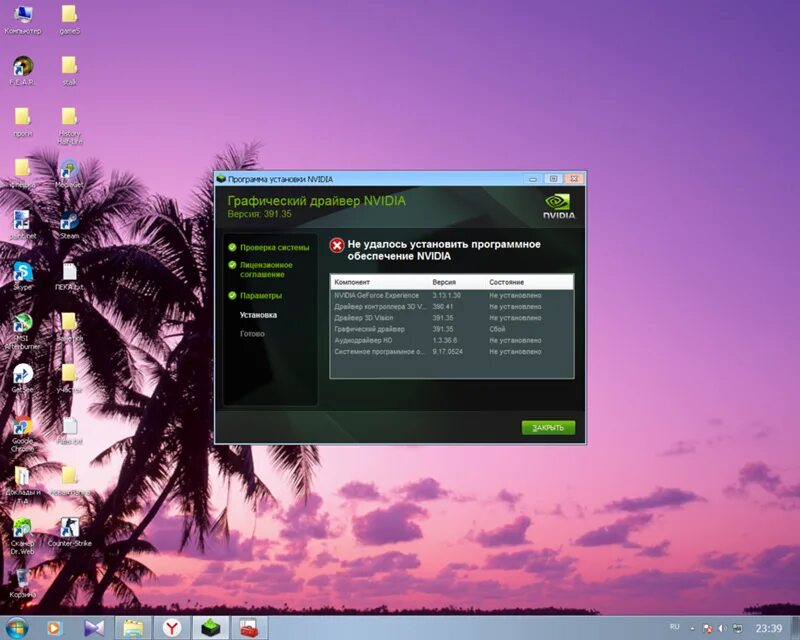
Task: Select the Драйвер контроллера 3D V... row
Action: (x=452, y=307)
